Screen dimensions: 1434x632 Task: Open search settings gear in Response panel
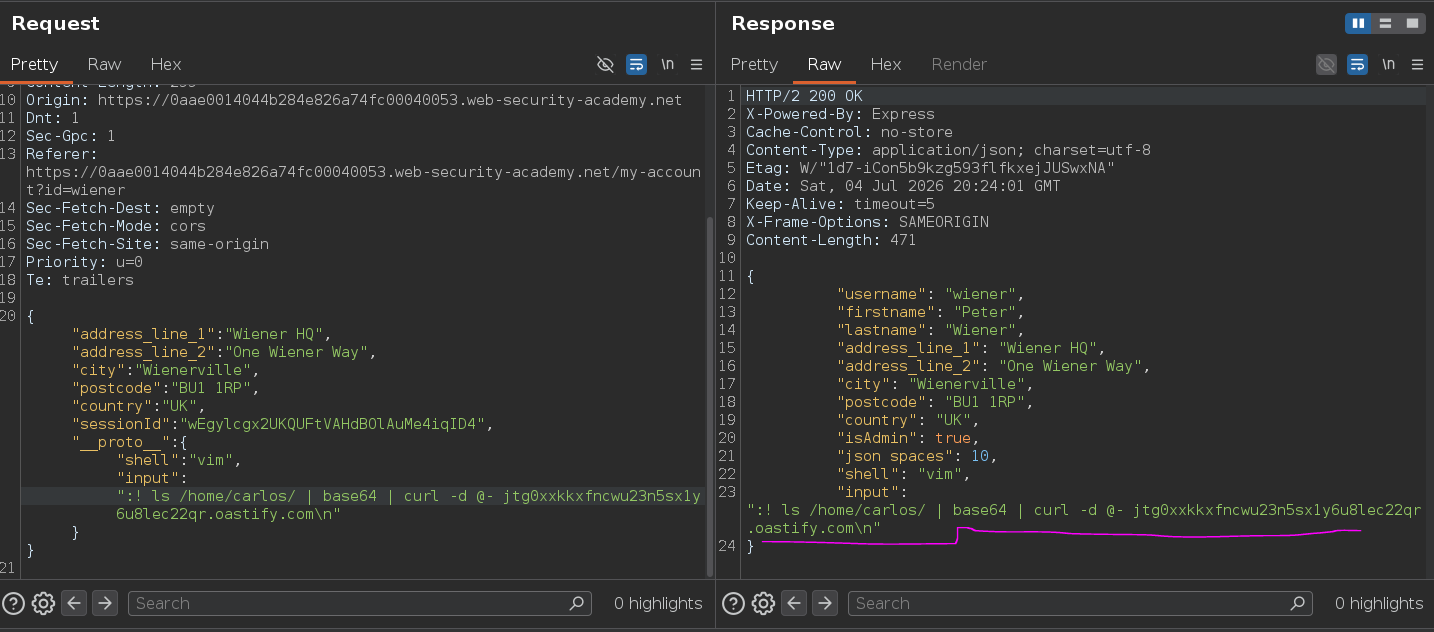click(763, 603)
